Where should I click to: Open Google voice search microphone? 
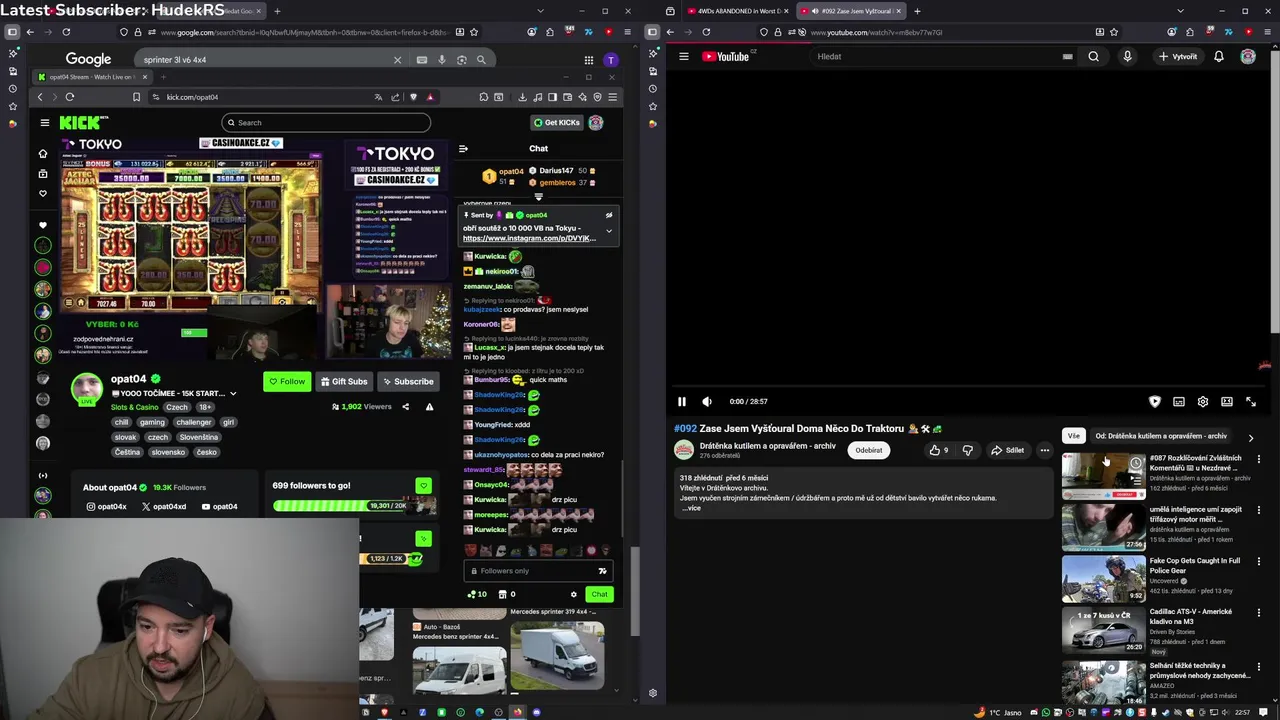[x=442, y=60]
